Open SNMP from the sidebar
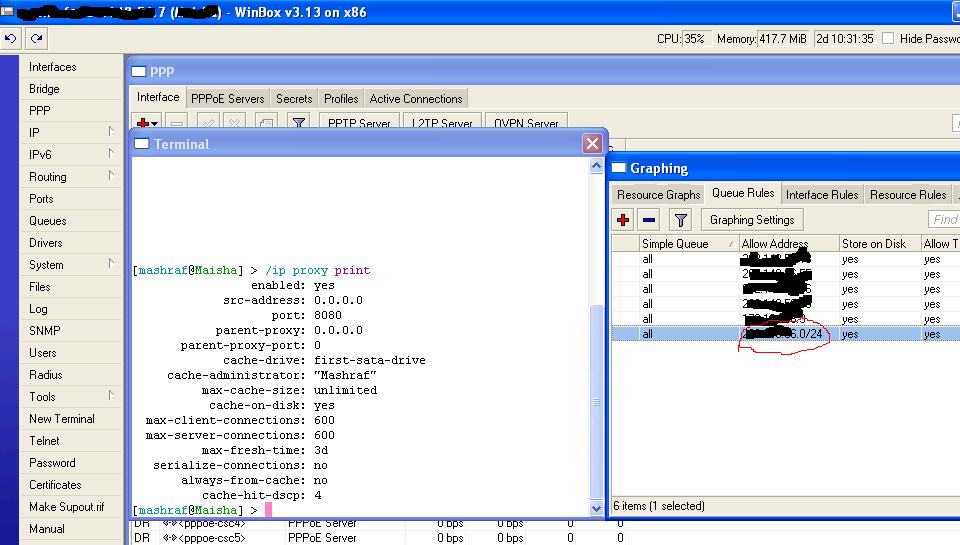The height and width of the screenshot is (545, 960). [45, 331]
